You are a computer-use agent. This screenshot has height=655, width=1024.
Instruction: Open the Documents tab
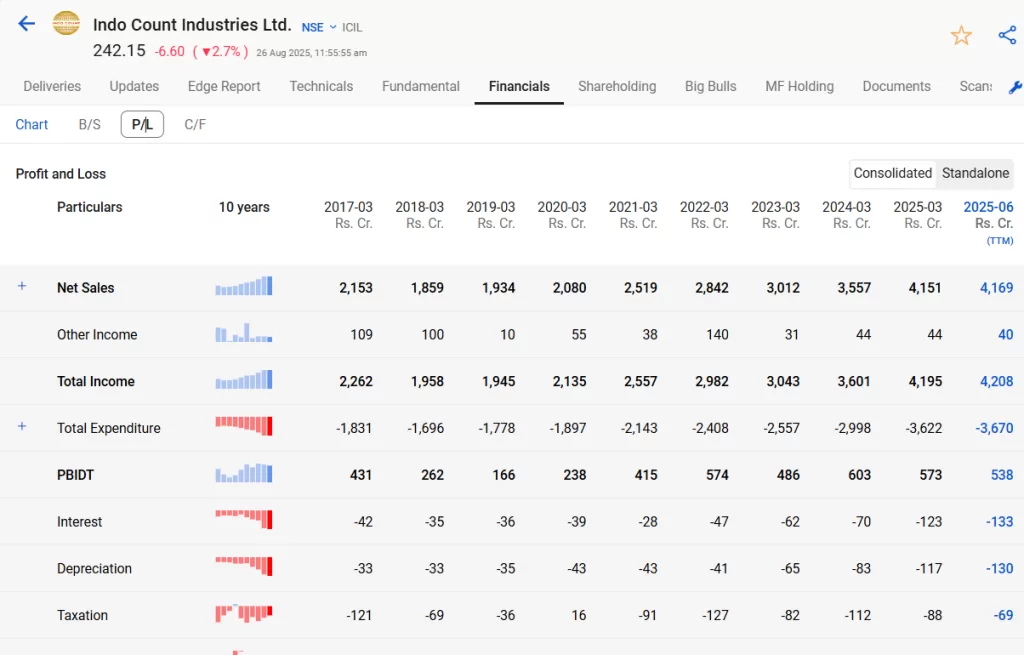point(897,86)
